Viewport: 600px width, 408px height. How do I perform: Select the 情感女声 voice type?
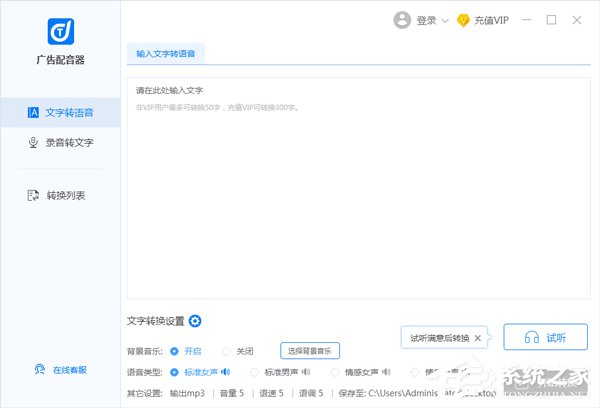click(336, 372)
